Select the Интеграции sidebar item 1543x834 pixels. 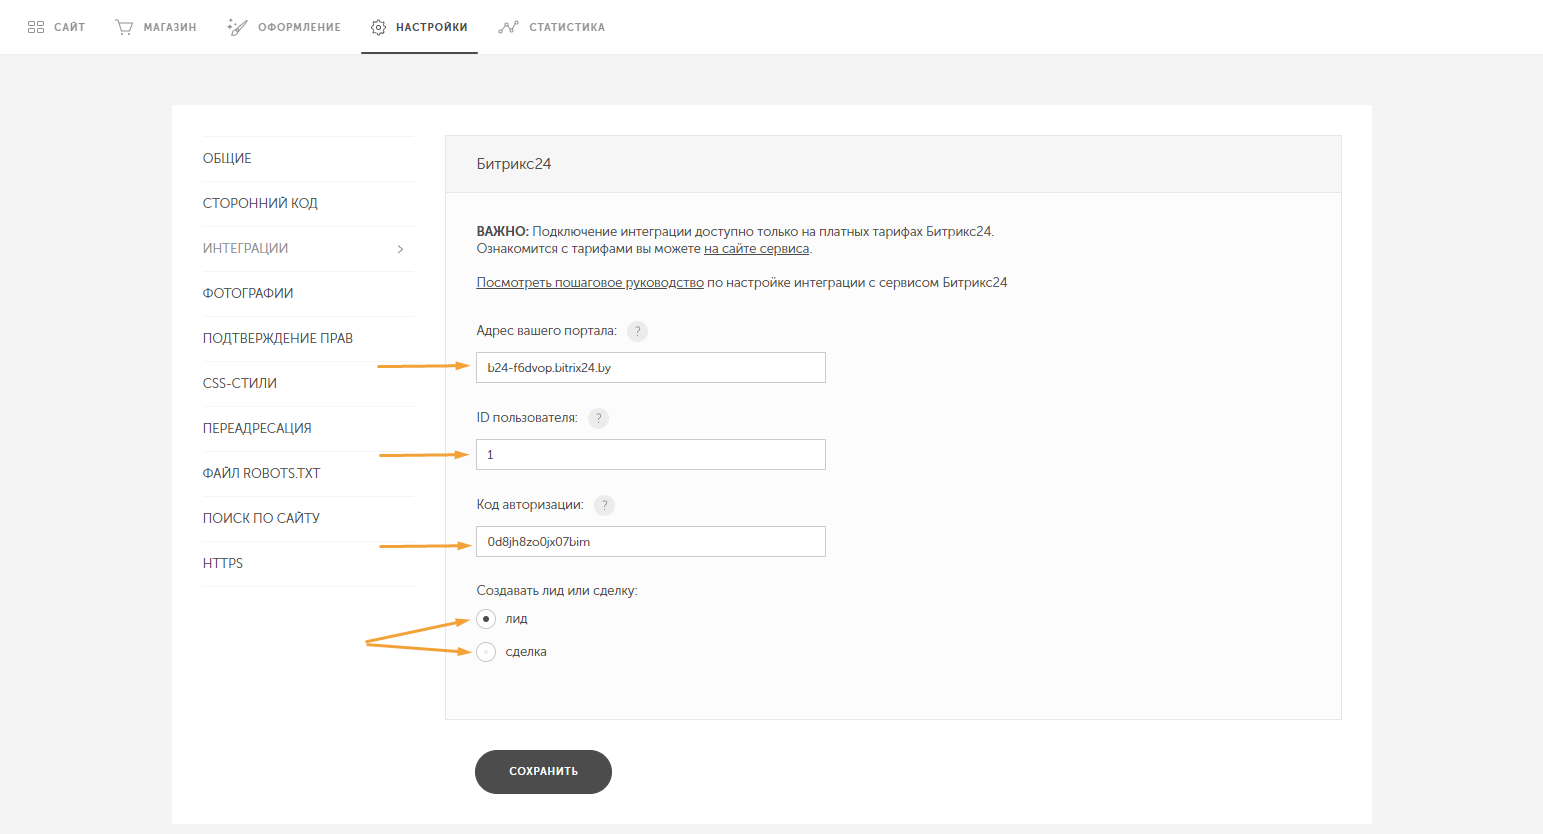[307, 249]
